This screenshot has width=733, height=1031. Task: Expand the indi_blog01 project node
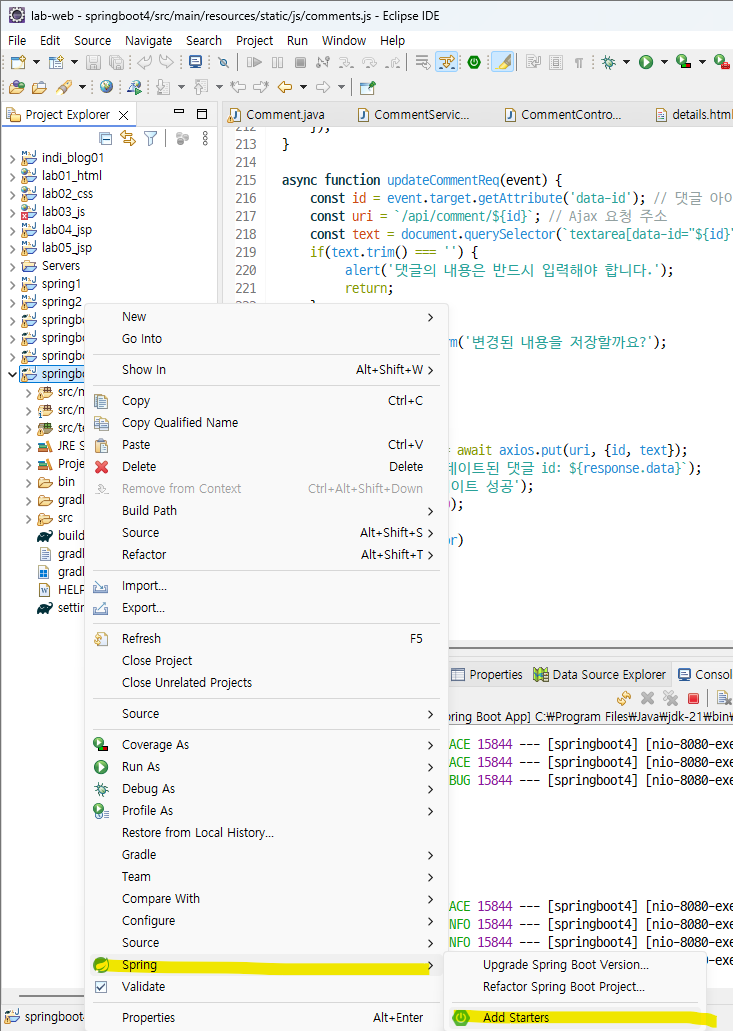(12, 158)
